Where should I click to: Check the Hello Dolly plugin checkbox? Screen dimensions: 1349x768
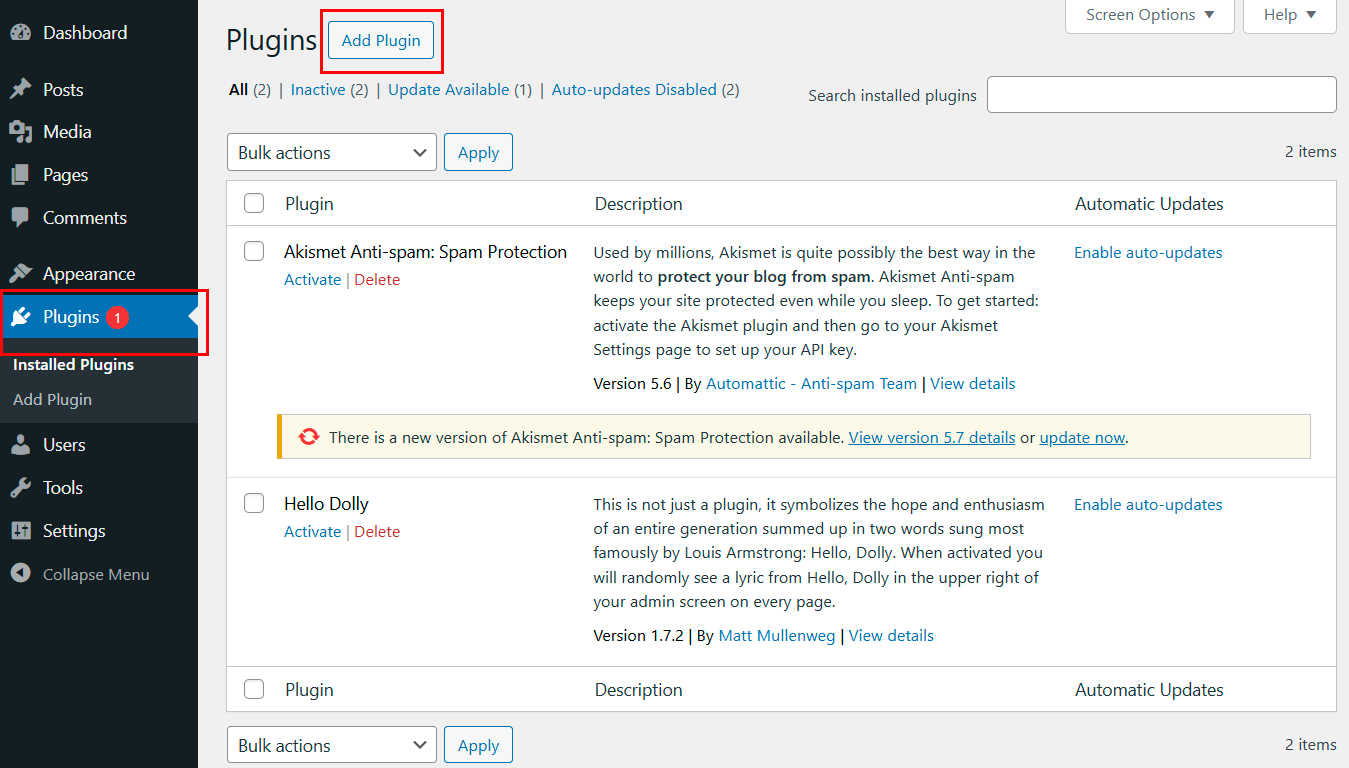(x=254, y=503)
